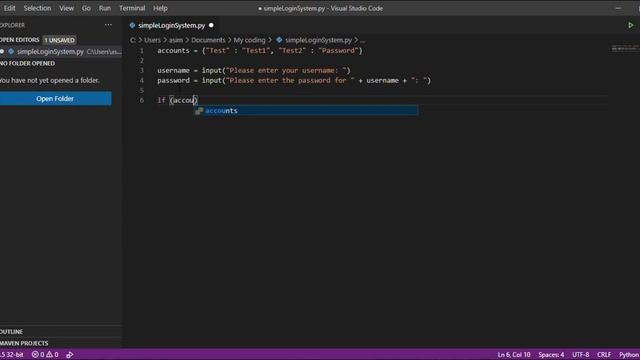Image resolution: width=640 pixels, height=360 pixels.
Task: Click line number 6 in gutter
Action: (142, 100)
